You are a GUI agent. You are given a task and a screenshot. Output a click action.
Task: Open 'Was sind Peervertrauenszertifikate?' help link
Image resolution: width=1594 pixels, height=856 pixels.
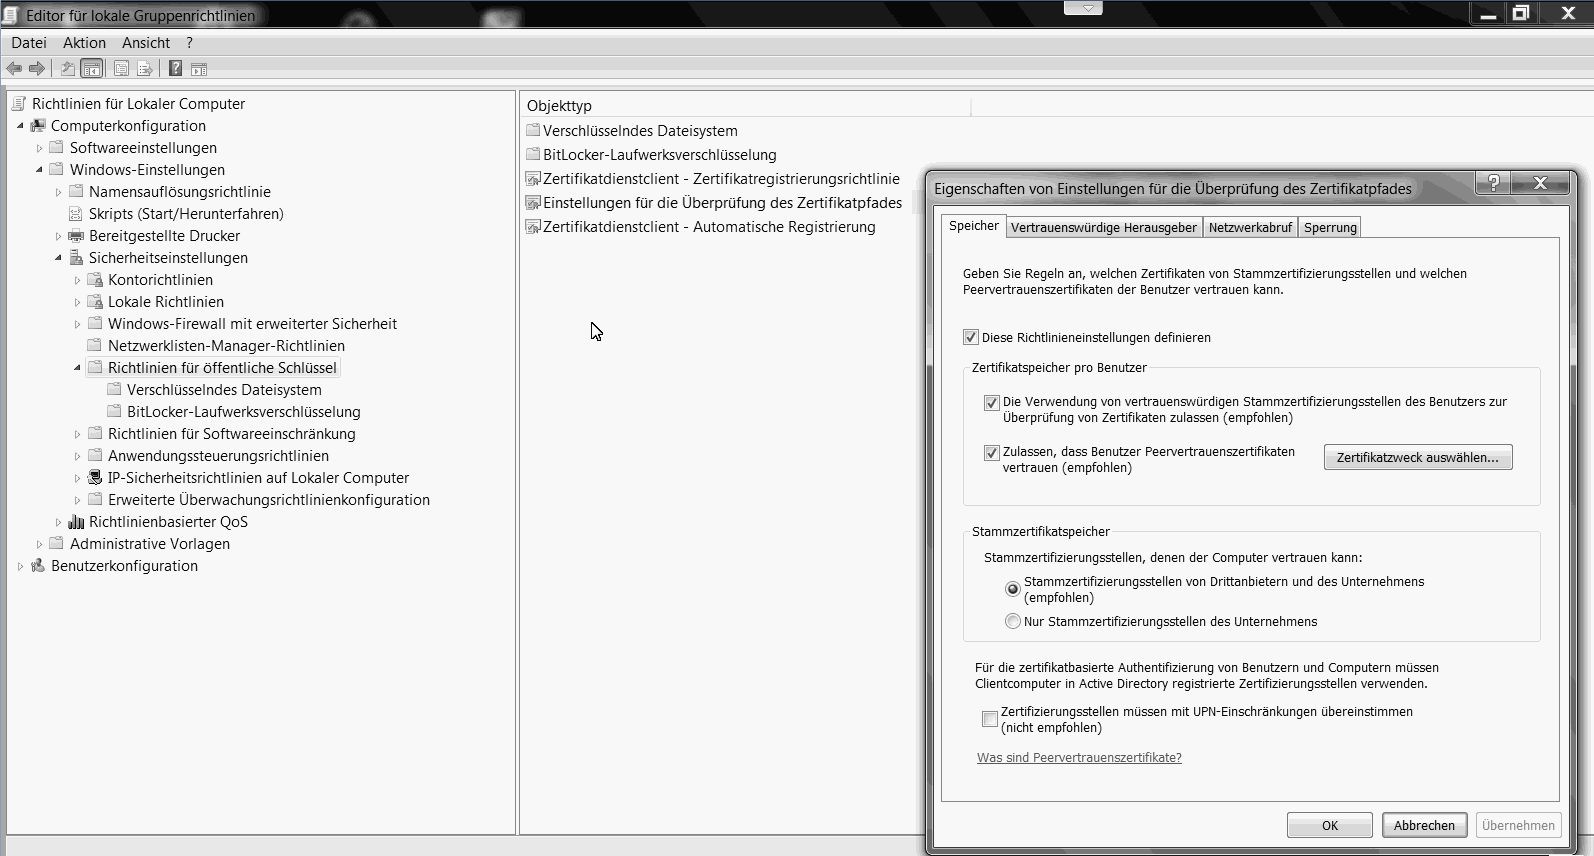coord(1079,758)
